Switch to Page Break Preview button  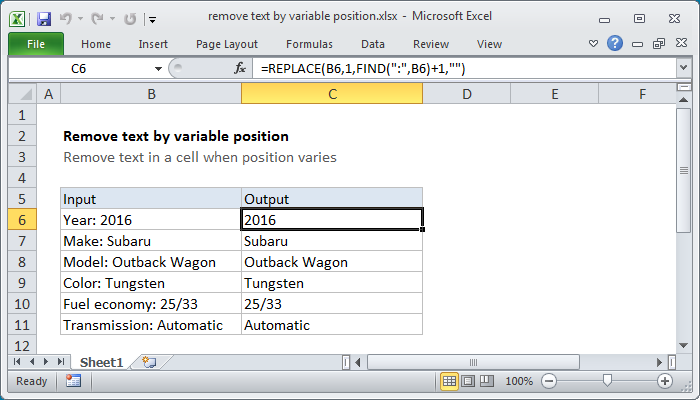(x=487, y=381)
